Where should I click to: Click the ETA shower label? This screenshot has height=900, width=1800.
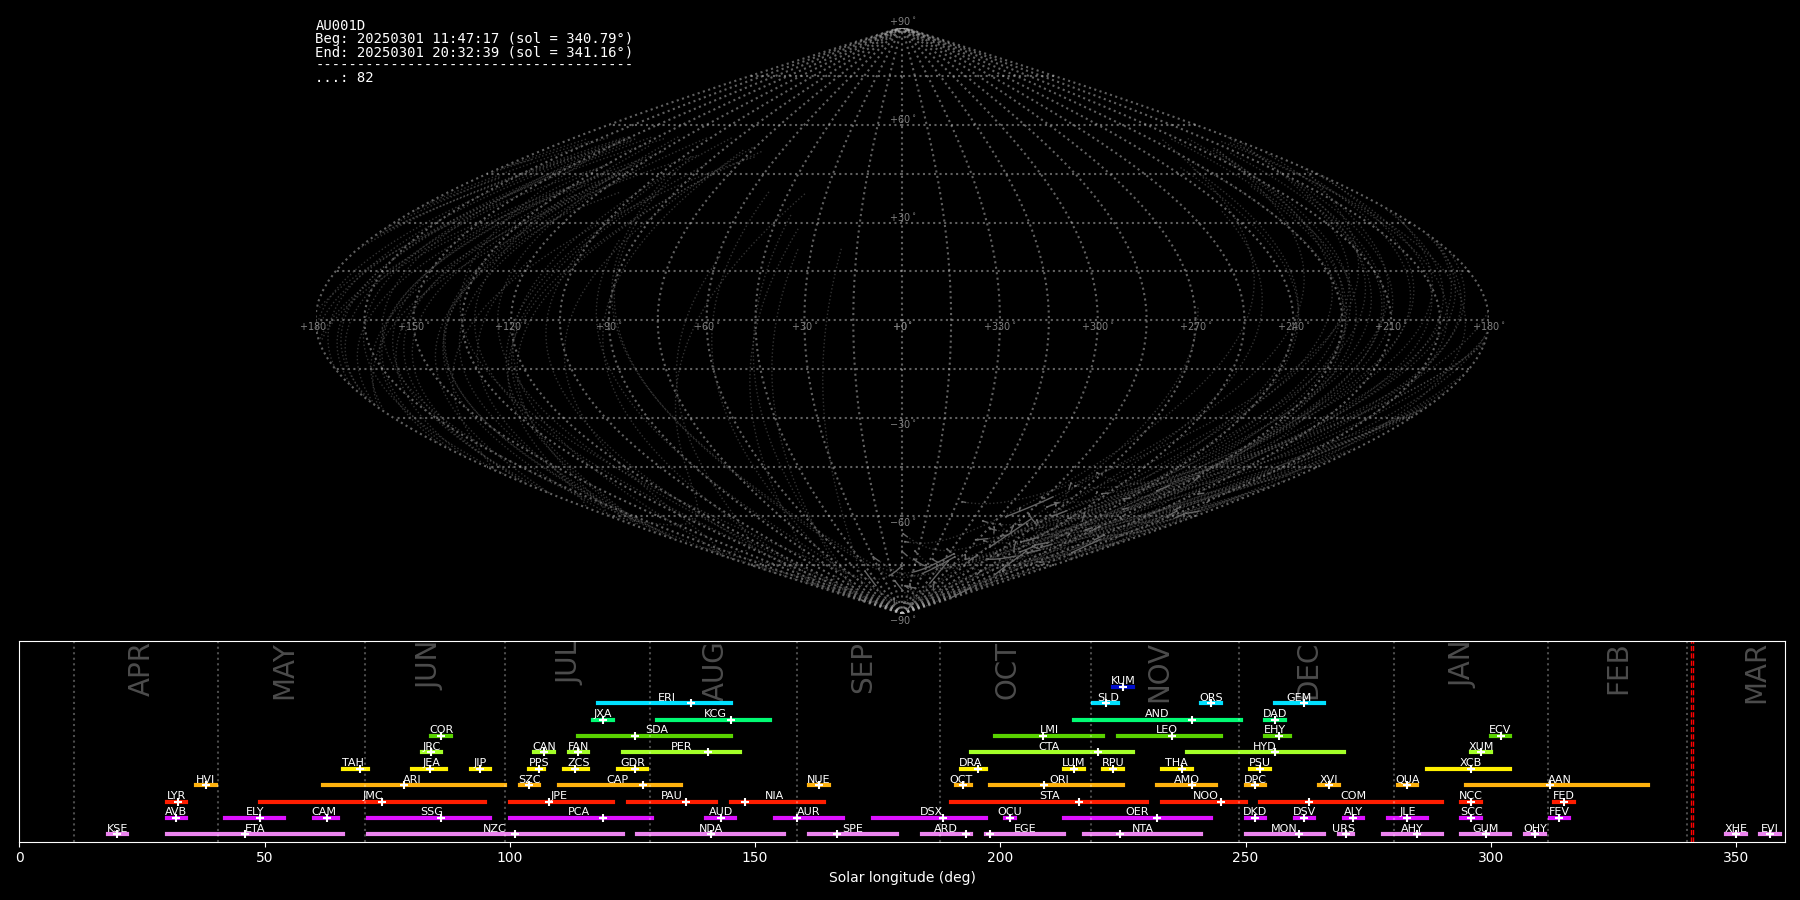255,829
